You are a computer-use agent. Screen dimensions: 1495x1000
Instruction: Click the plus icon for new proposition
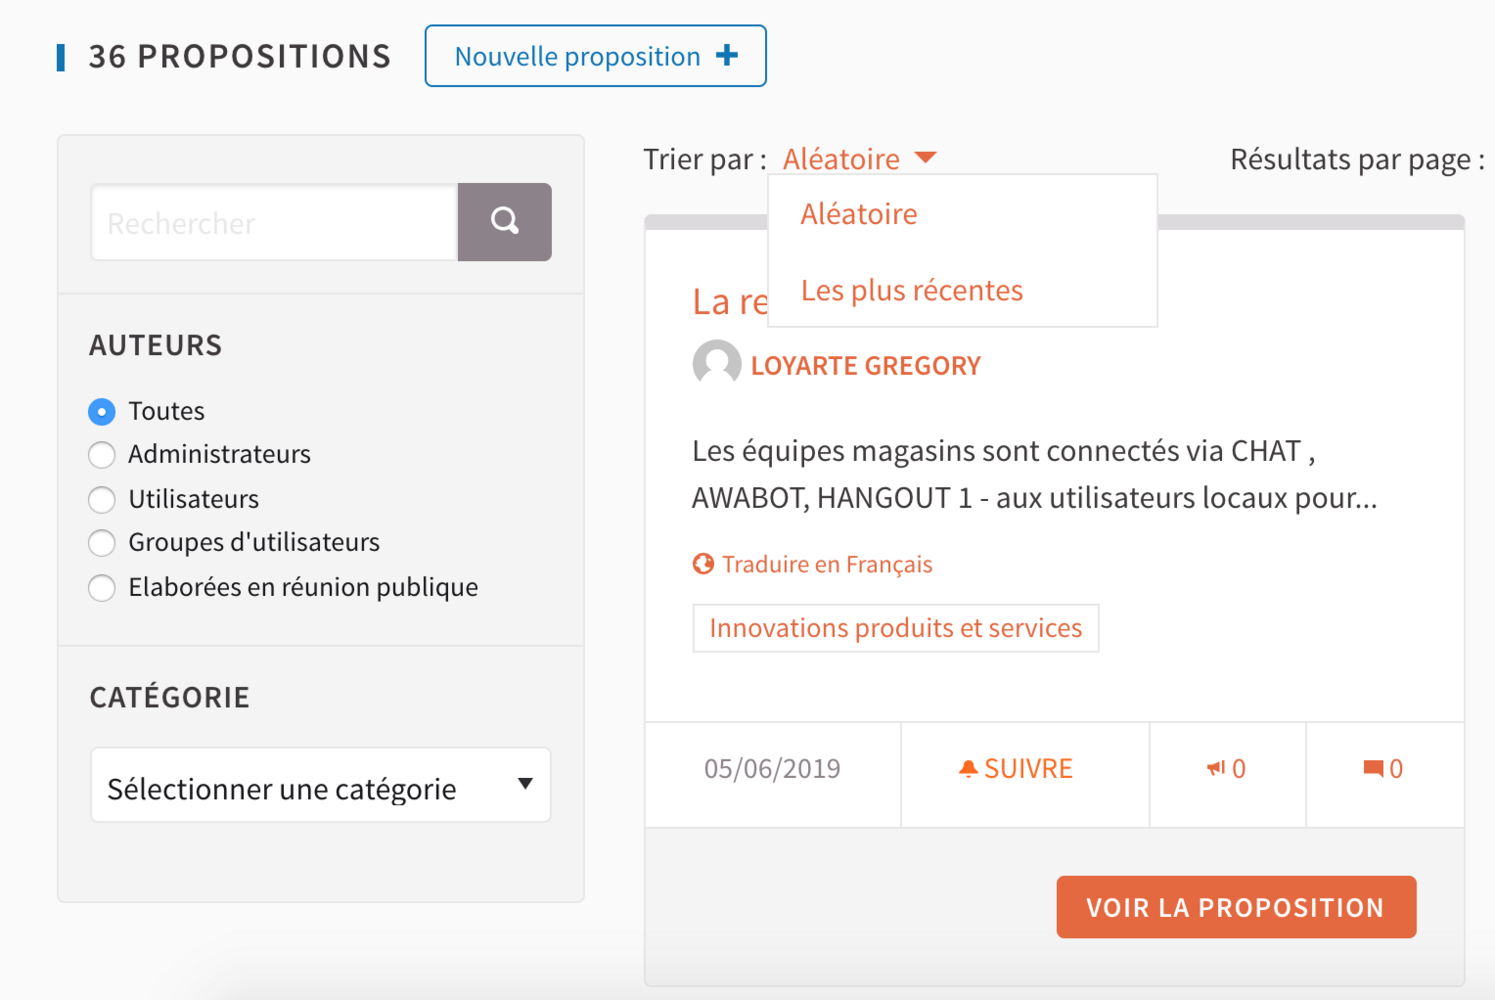pyautogui.click(x=727, y=56)
